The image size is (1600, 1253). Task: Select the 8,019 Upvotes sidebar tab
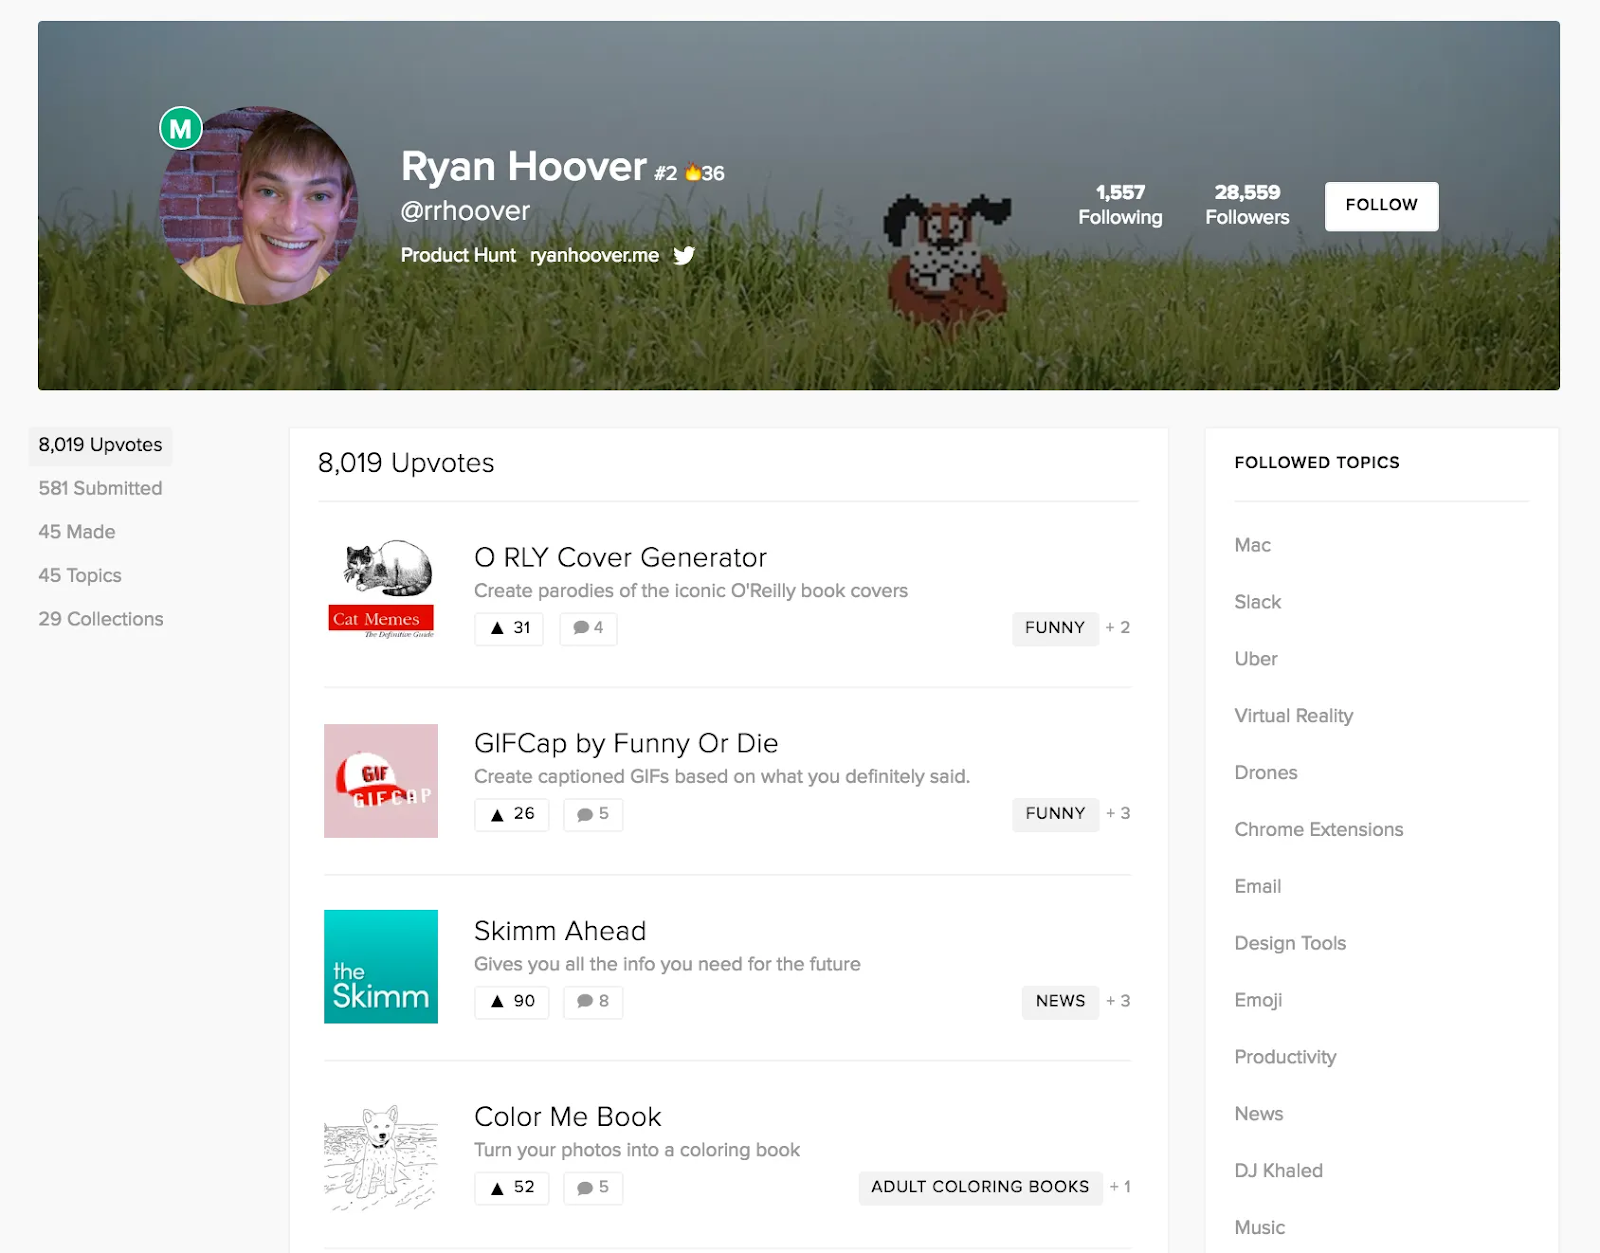coord(100,445)
